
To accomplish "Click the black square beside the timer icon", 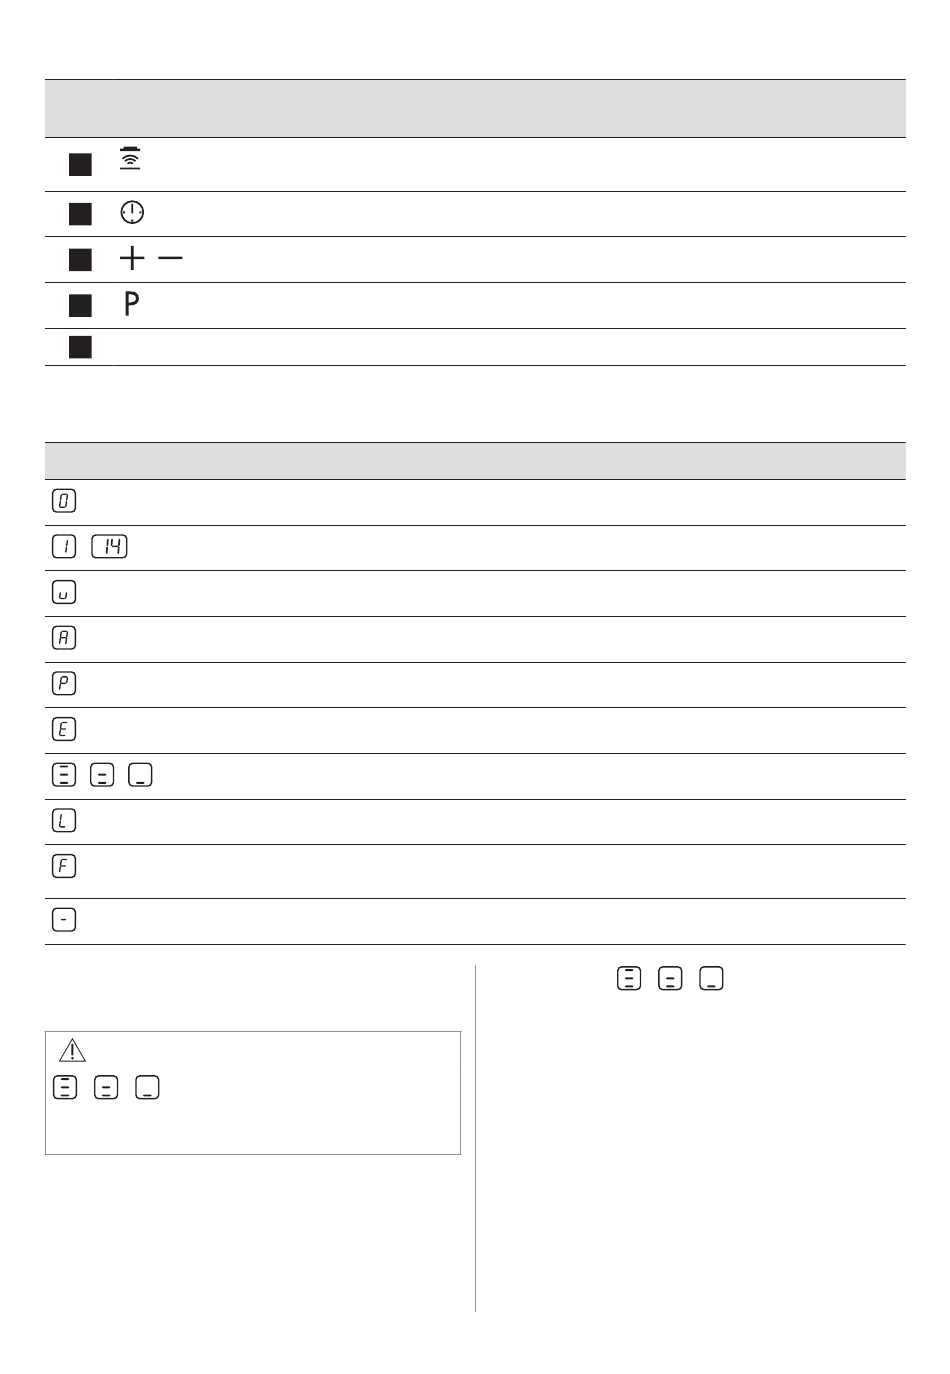I will pyautogui.click(x=80, y=213).
